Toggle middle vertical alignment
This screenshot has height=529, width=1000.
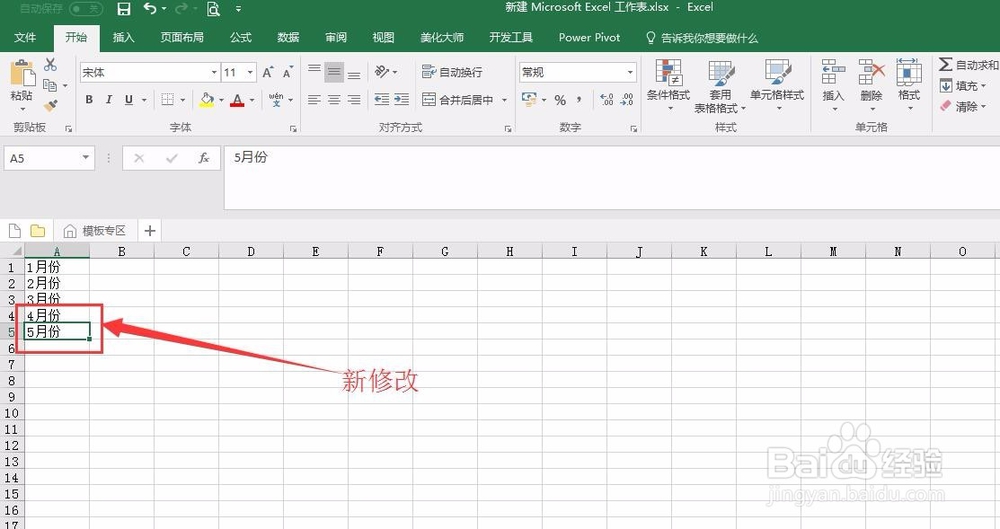coord(334,72)
